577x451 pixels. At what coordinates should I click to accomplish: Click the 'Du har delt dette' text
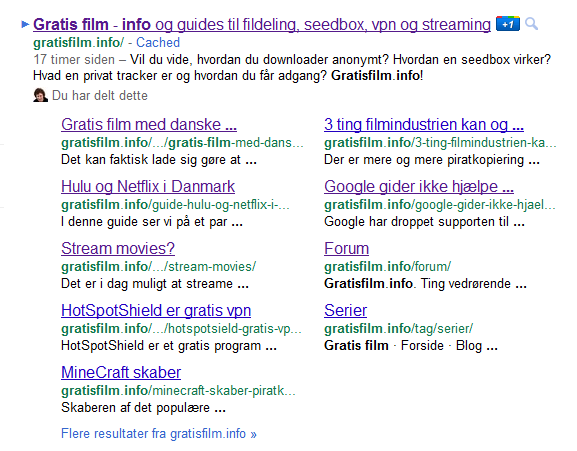click(100, 95)
